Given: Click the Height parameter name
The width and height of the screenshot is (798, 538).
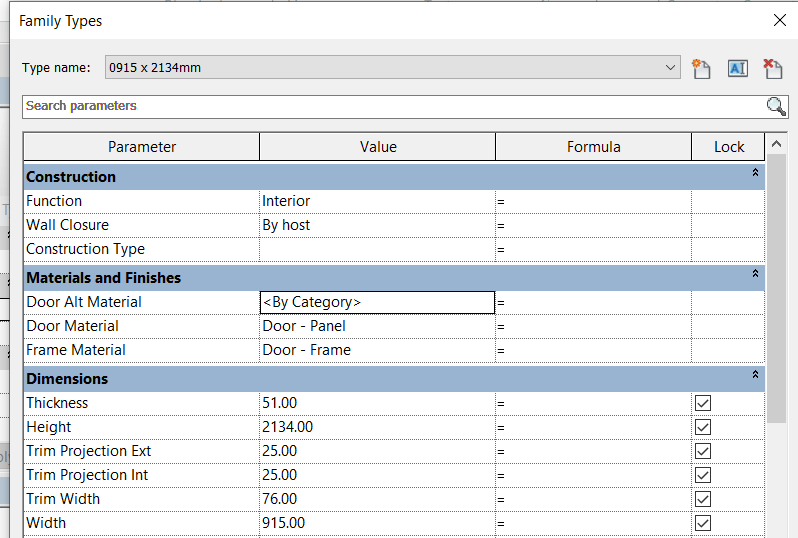Looking at the screenshot, I should pos(49,427).
